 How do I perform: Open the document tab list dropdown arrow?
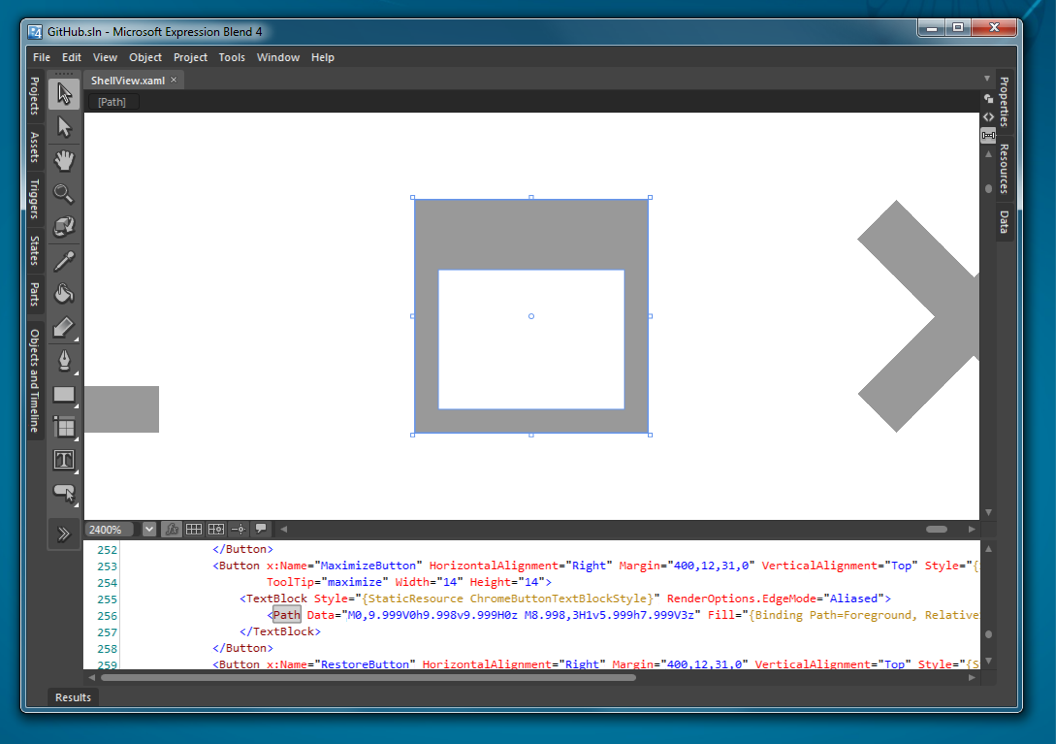[x=987, y=80]
